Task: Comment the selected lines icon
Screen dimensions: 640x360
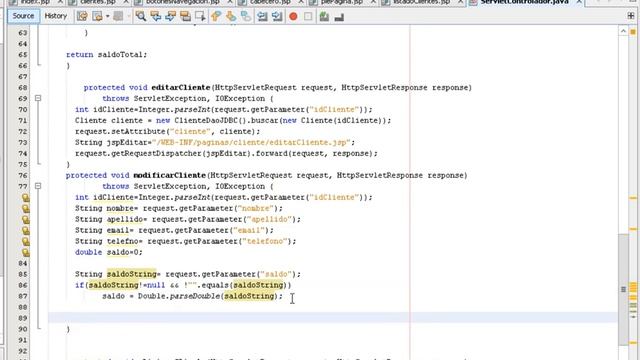Action: pos(324,16)
